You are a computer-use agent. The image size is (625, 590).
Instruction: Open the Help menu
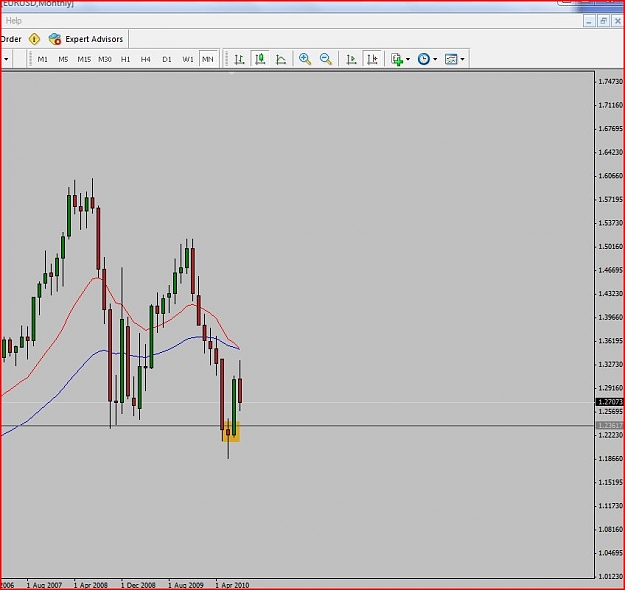click(x=14, y=21)
